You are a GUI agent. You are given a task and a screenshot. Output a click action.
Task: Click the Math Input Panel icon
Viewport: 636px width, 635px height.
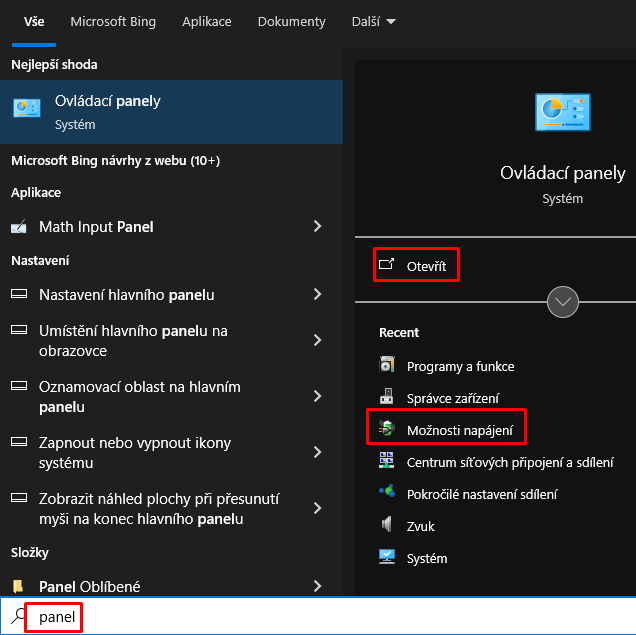click(x=19, y=227)
